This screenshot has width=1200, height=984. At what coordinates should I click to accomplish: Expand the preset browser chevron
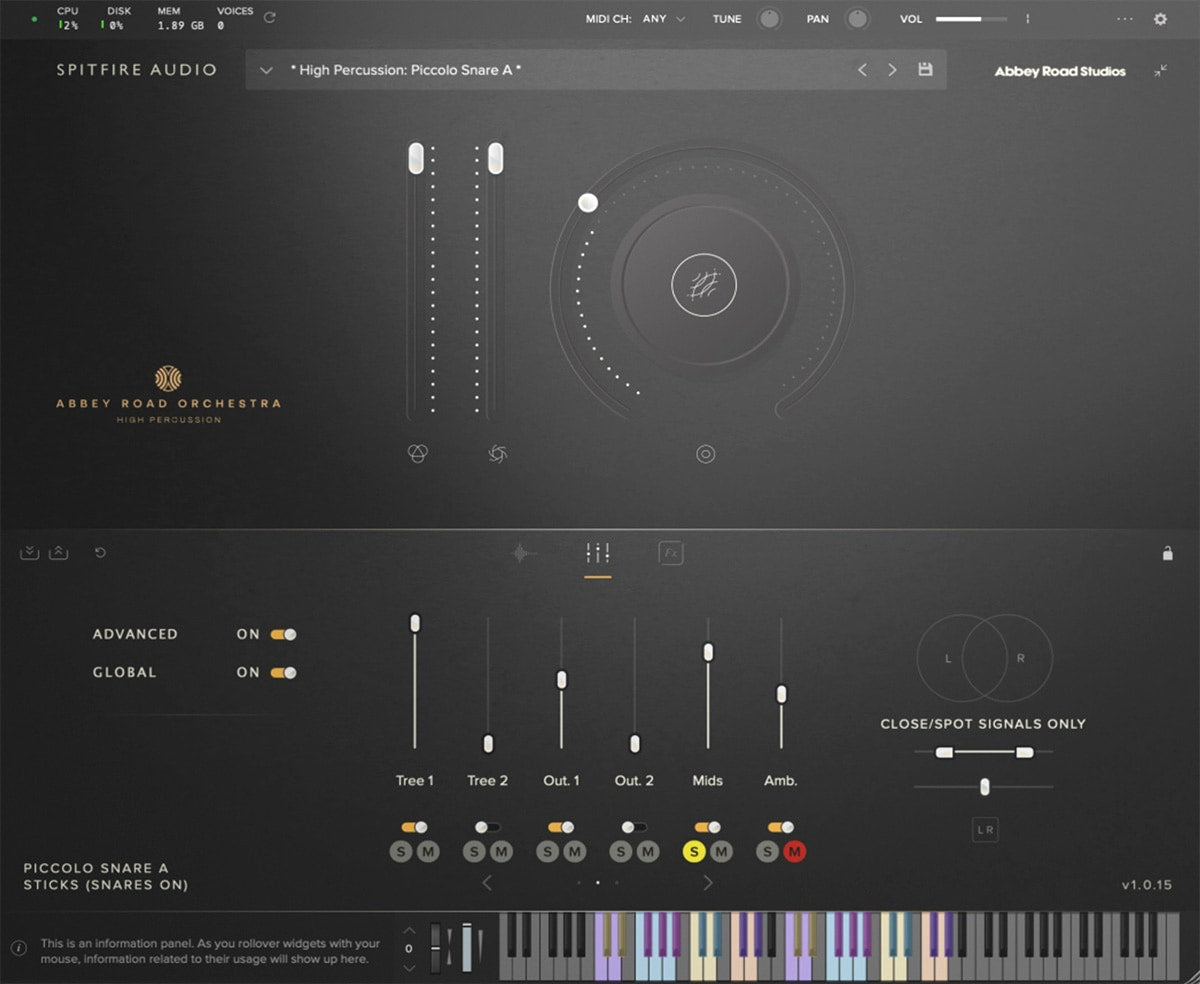266,70
